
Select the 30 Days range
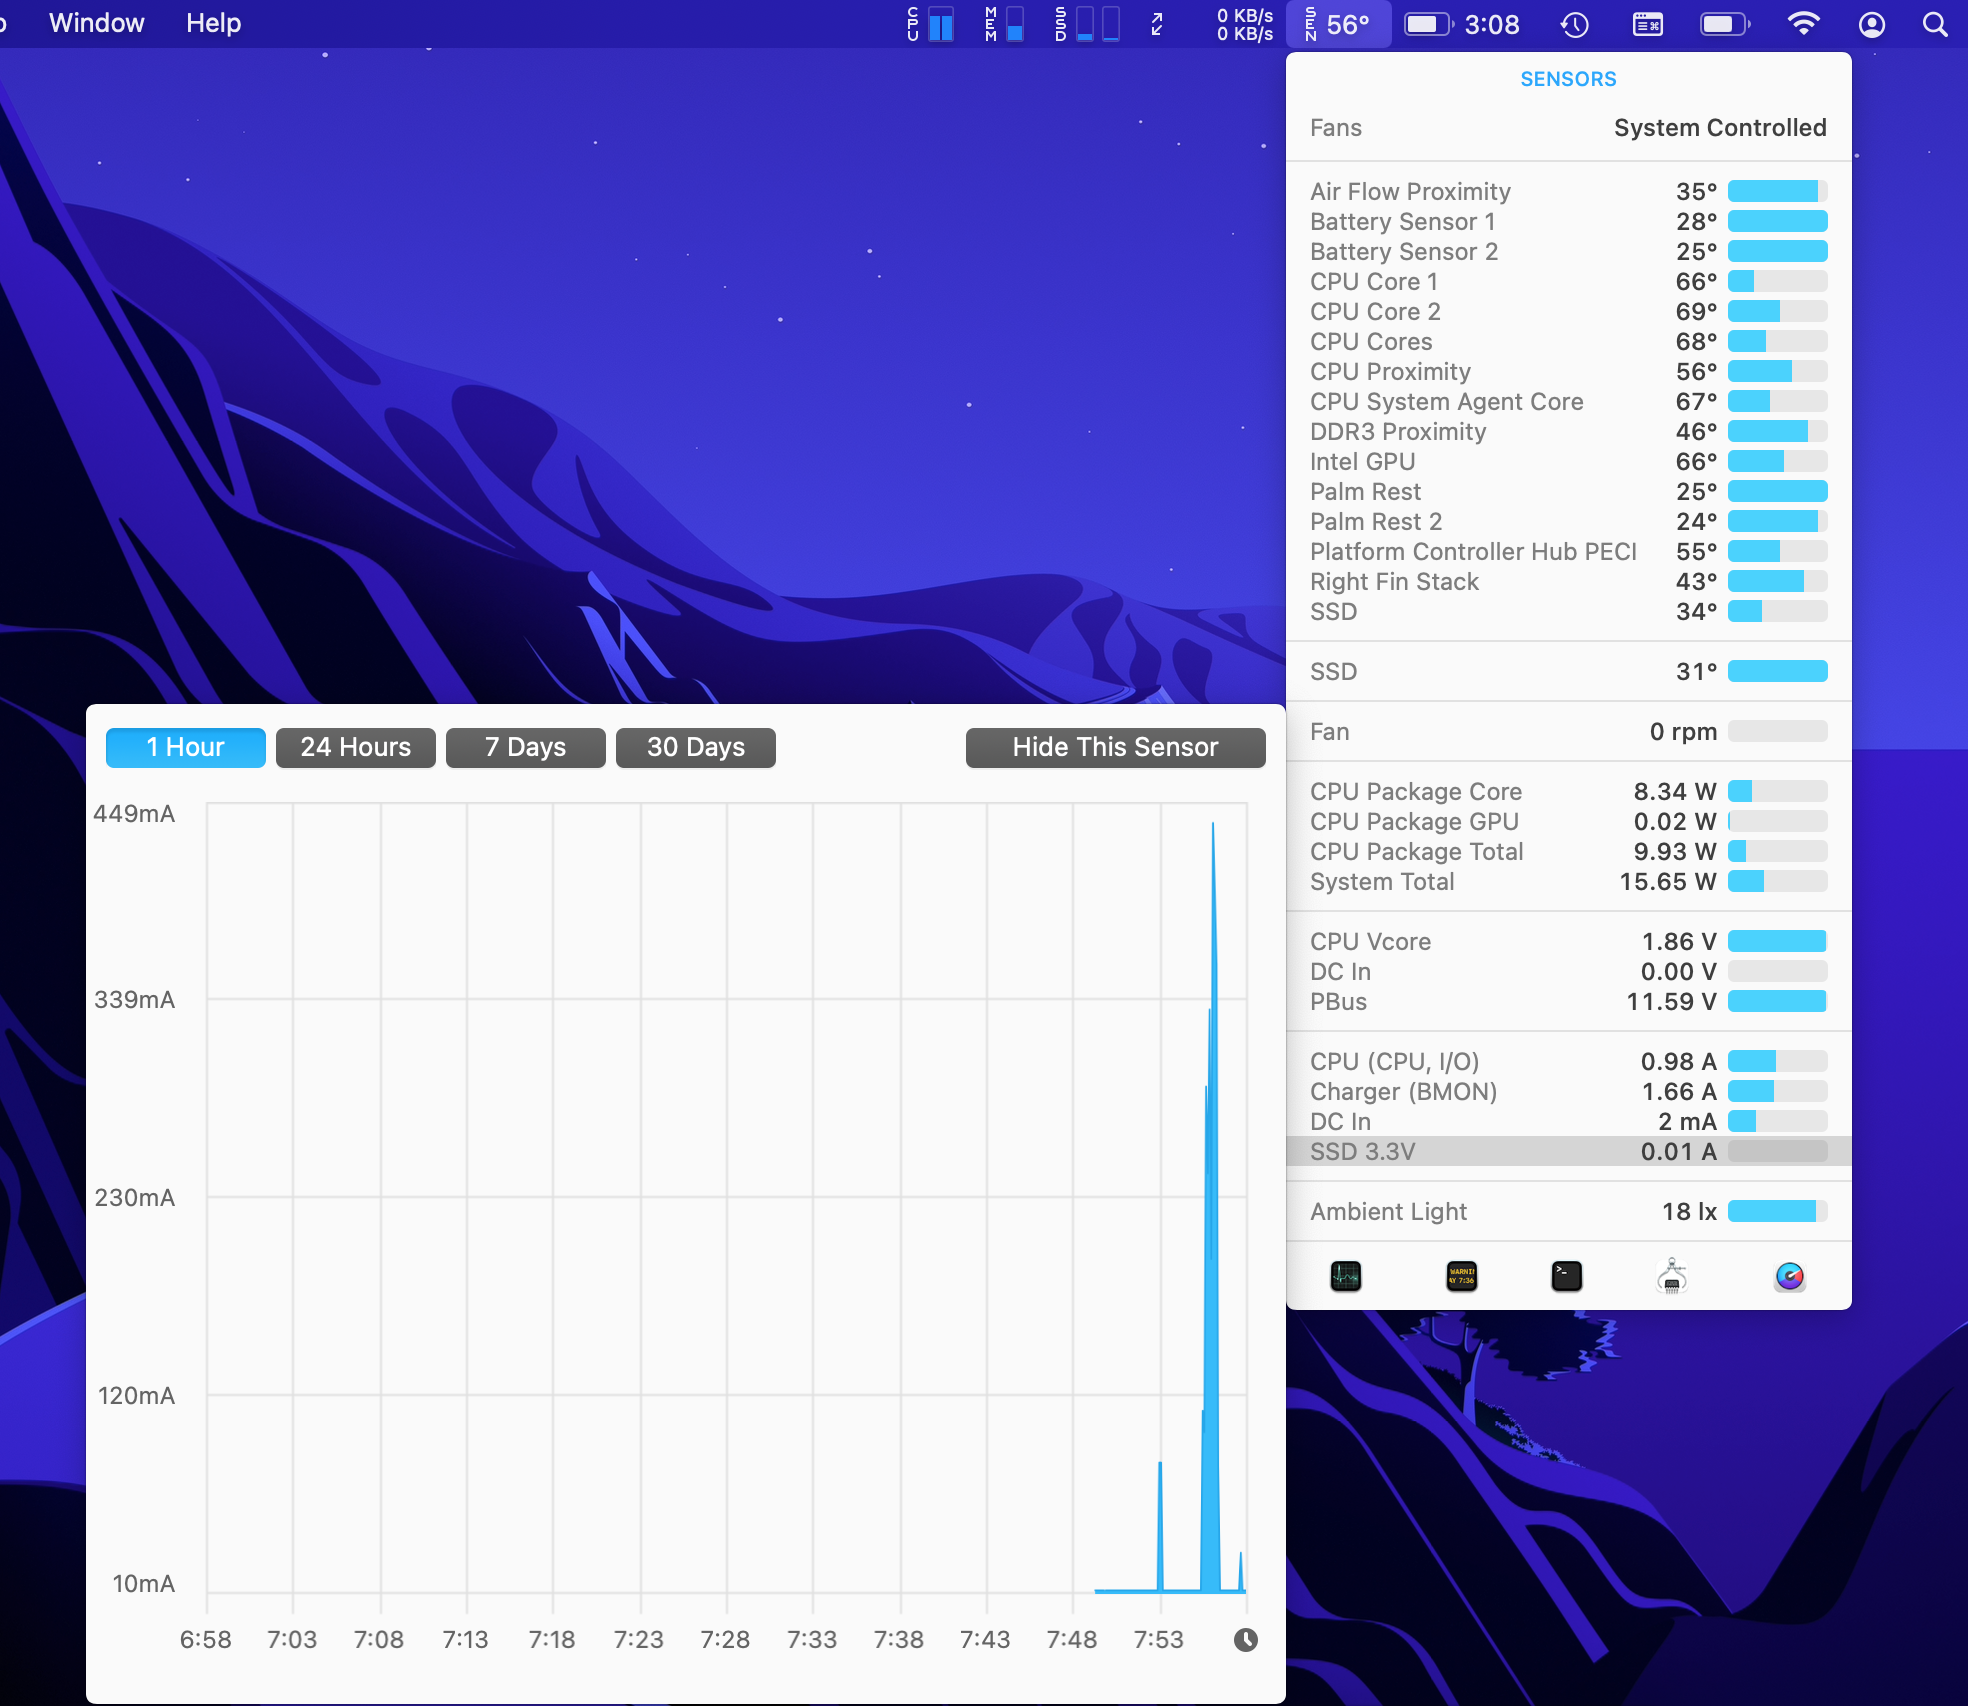695,747
